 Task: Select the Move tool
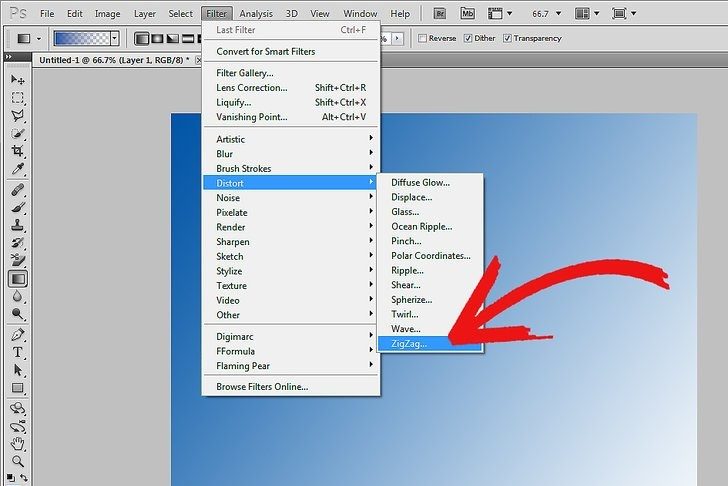(x=18, y=80)
